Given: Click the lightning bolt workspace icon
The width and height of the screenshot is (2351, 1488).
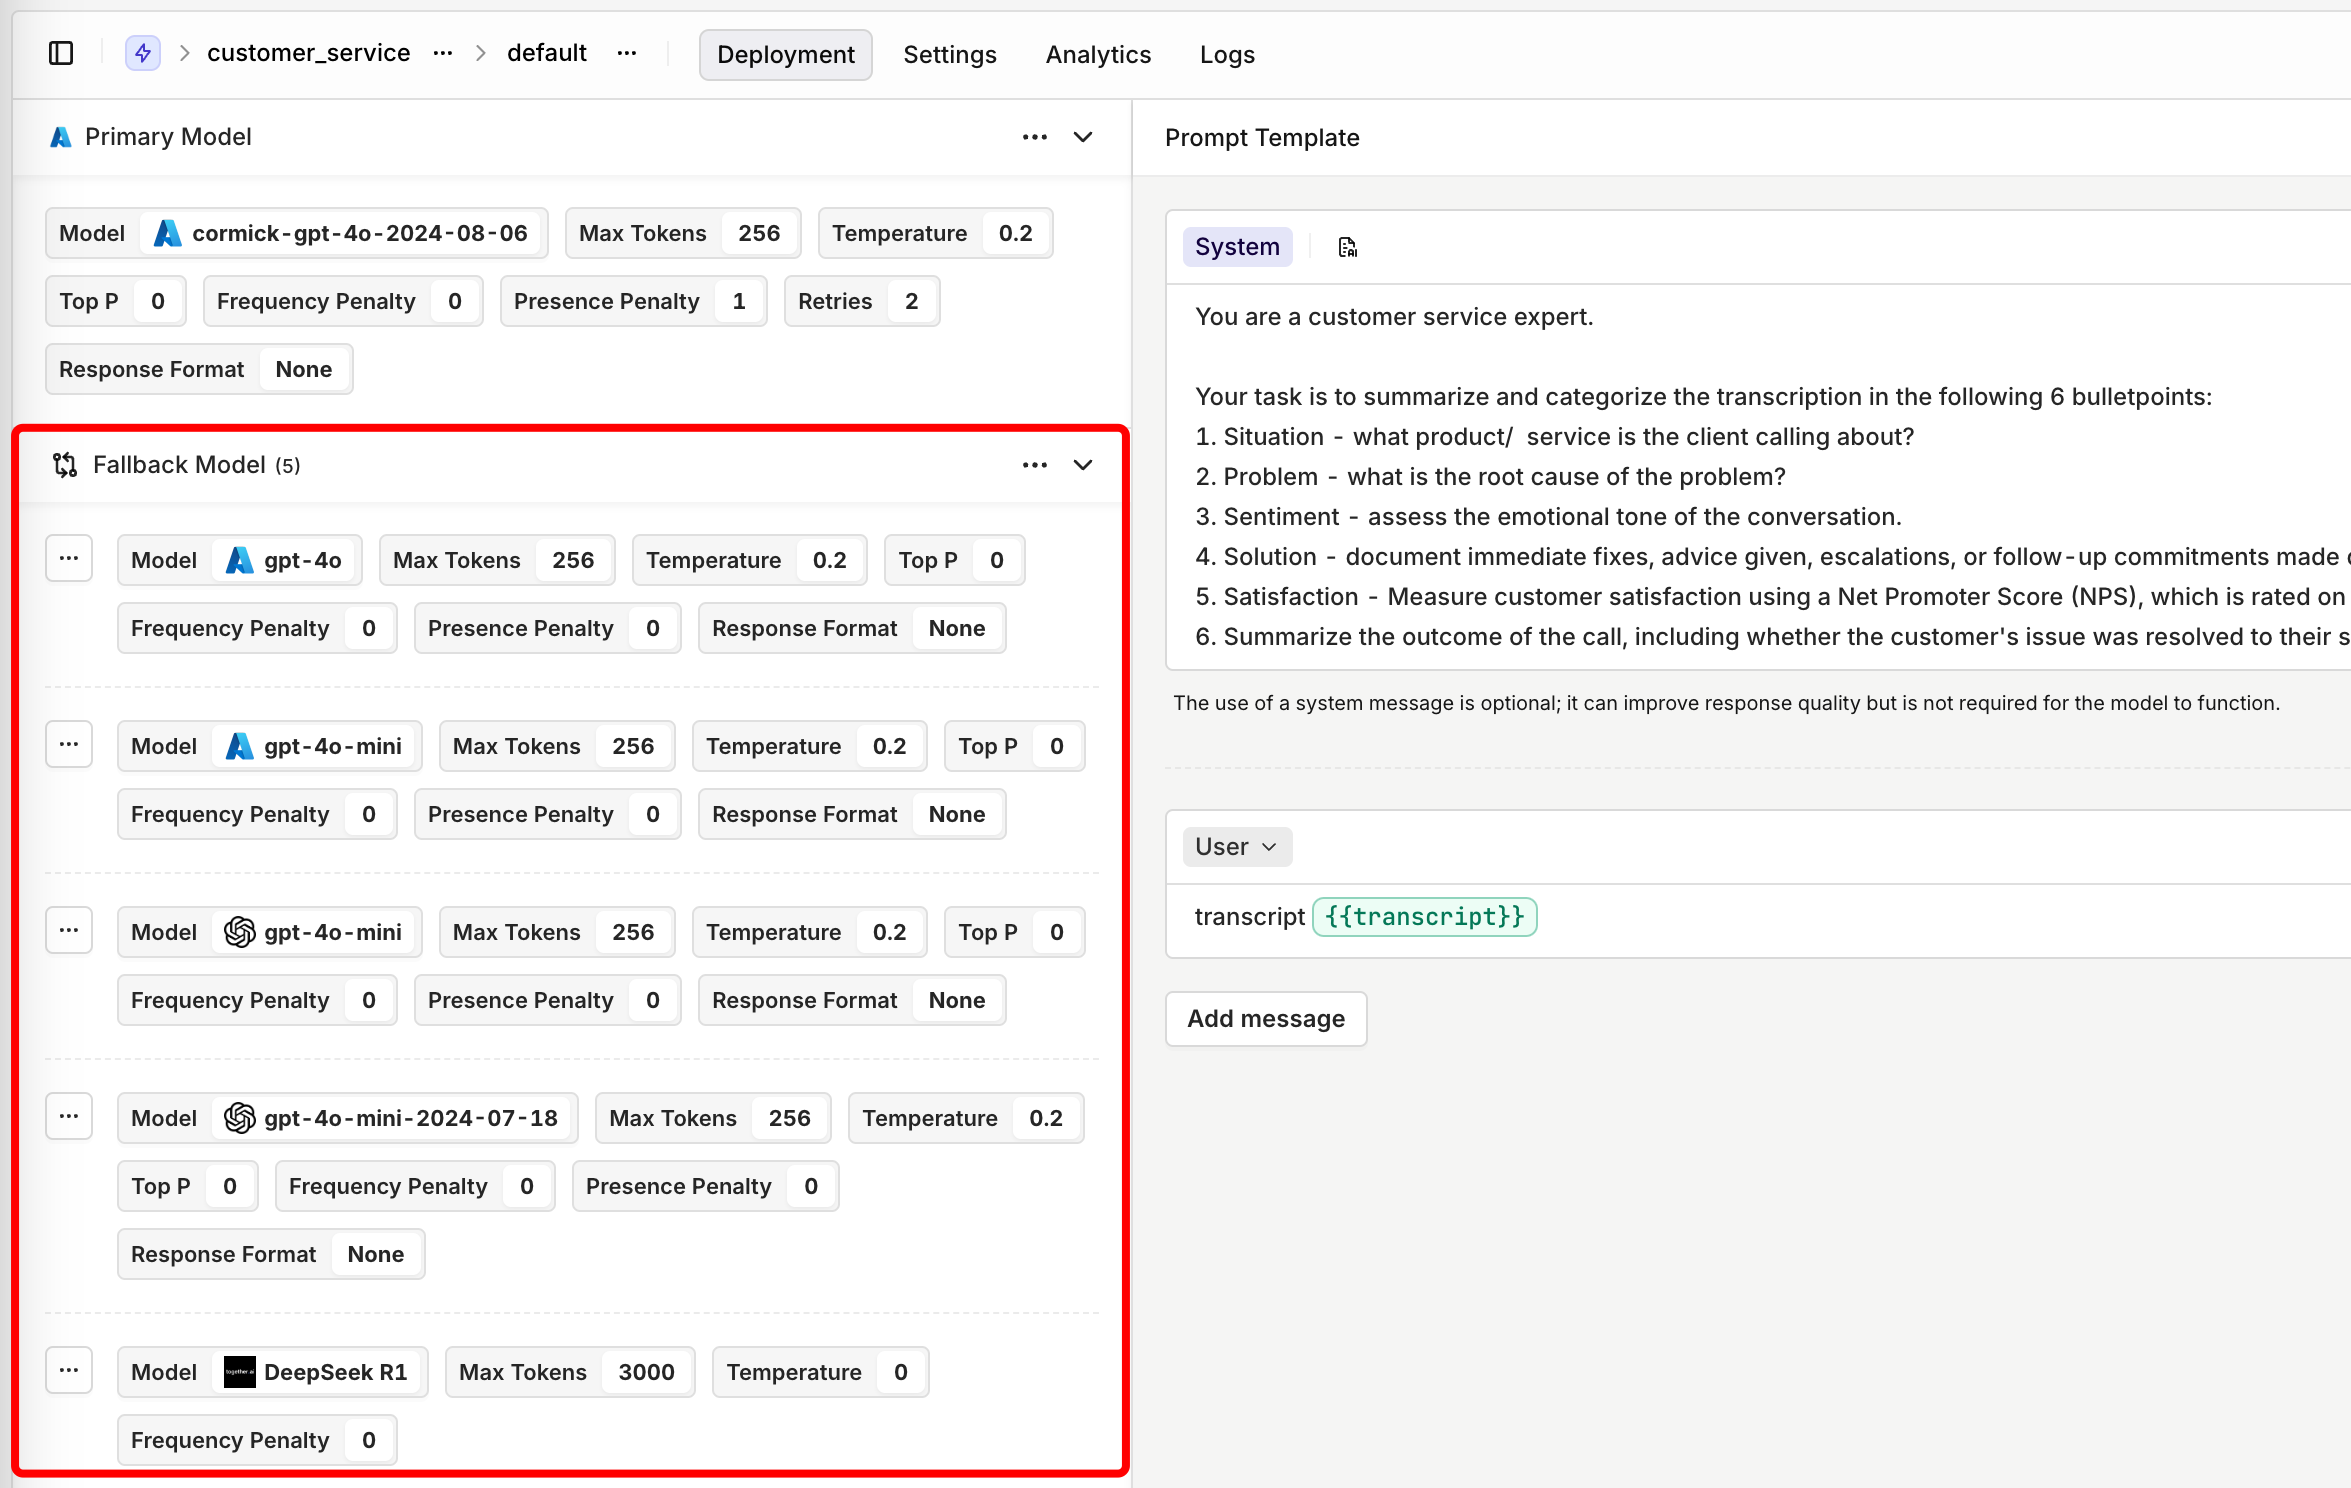Looking at the screenshot, I should [x=143, y=53].
